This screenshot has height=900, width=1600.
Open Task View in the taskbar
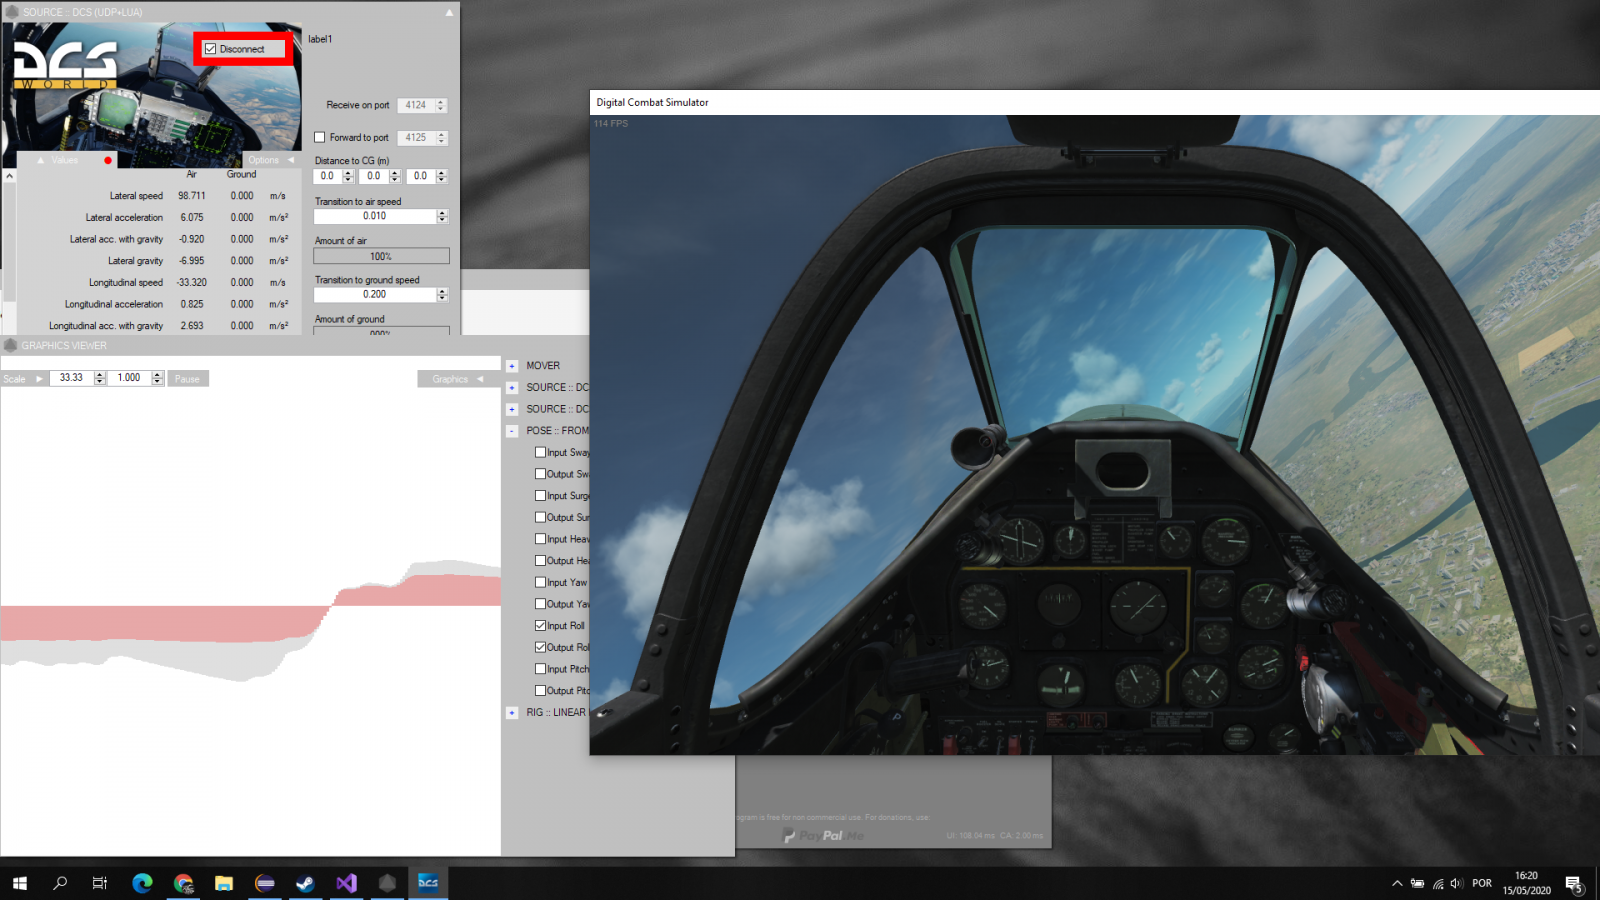pyautogui.click(x=100, y=883)
